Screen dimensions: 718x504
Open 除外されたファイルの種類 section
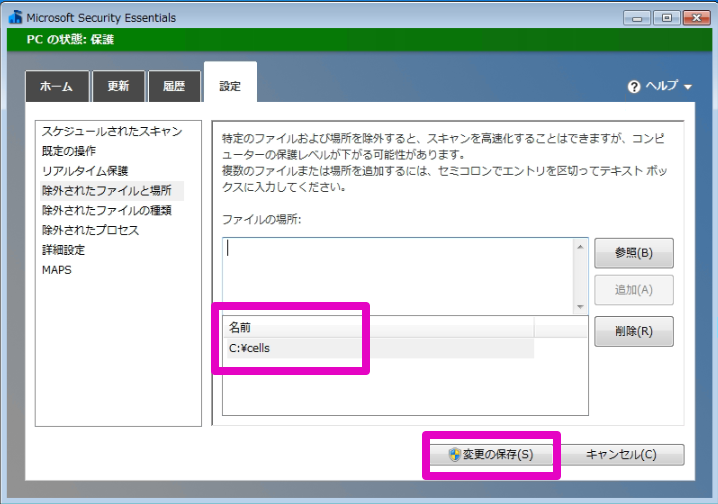coord(107,211)
